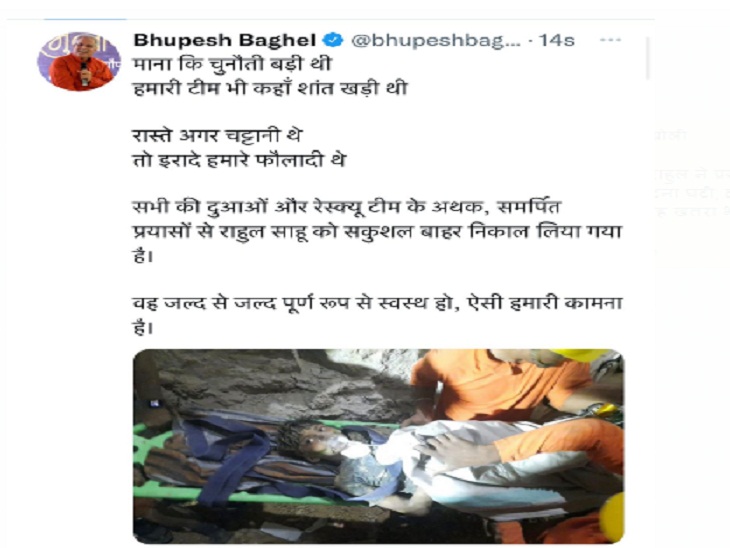
Task: Click the 14s tweet timestamp
Action: [x=557, y=41]
